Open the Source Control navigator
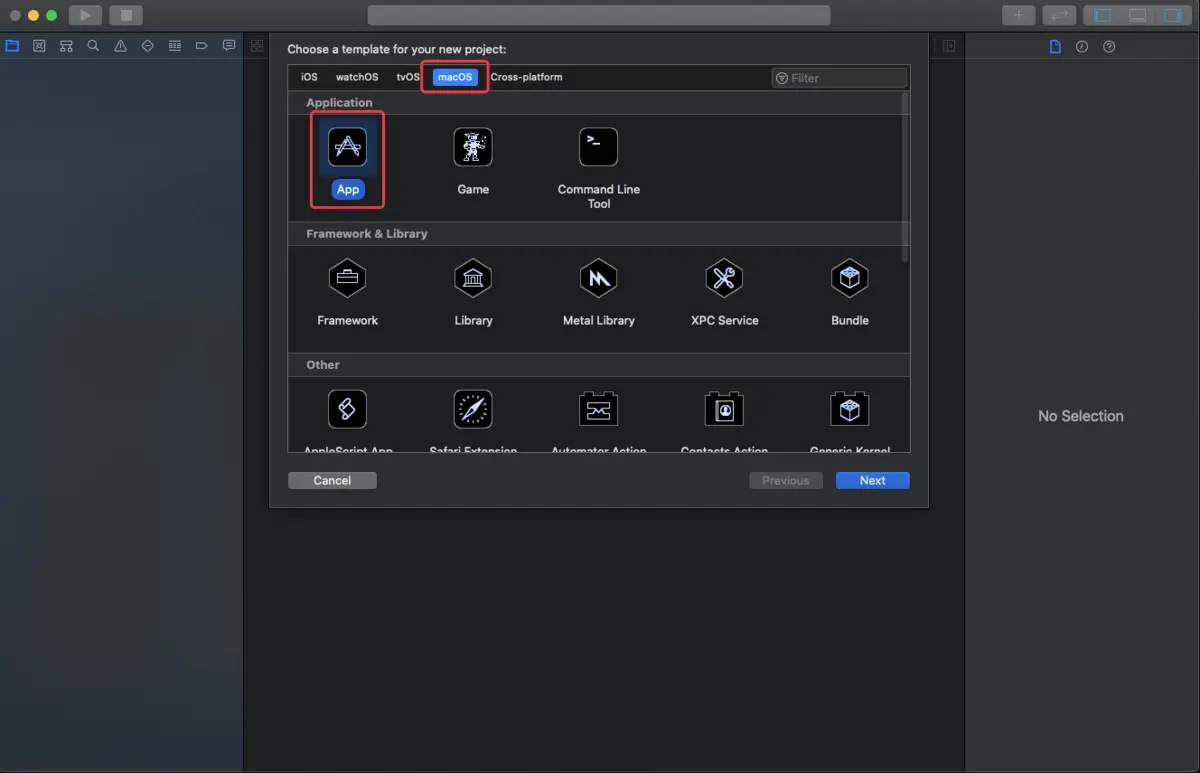The width and height of the screenshot is (1200, 773). (x=39, y=46)
